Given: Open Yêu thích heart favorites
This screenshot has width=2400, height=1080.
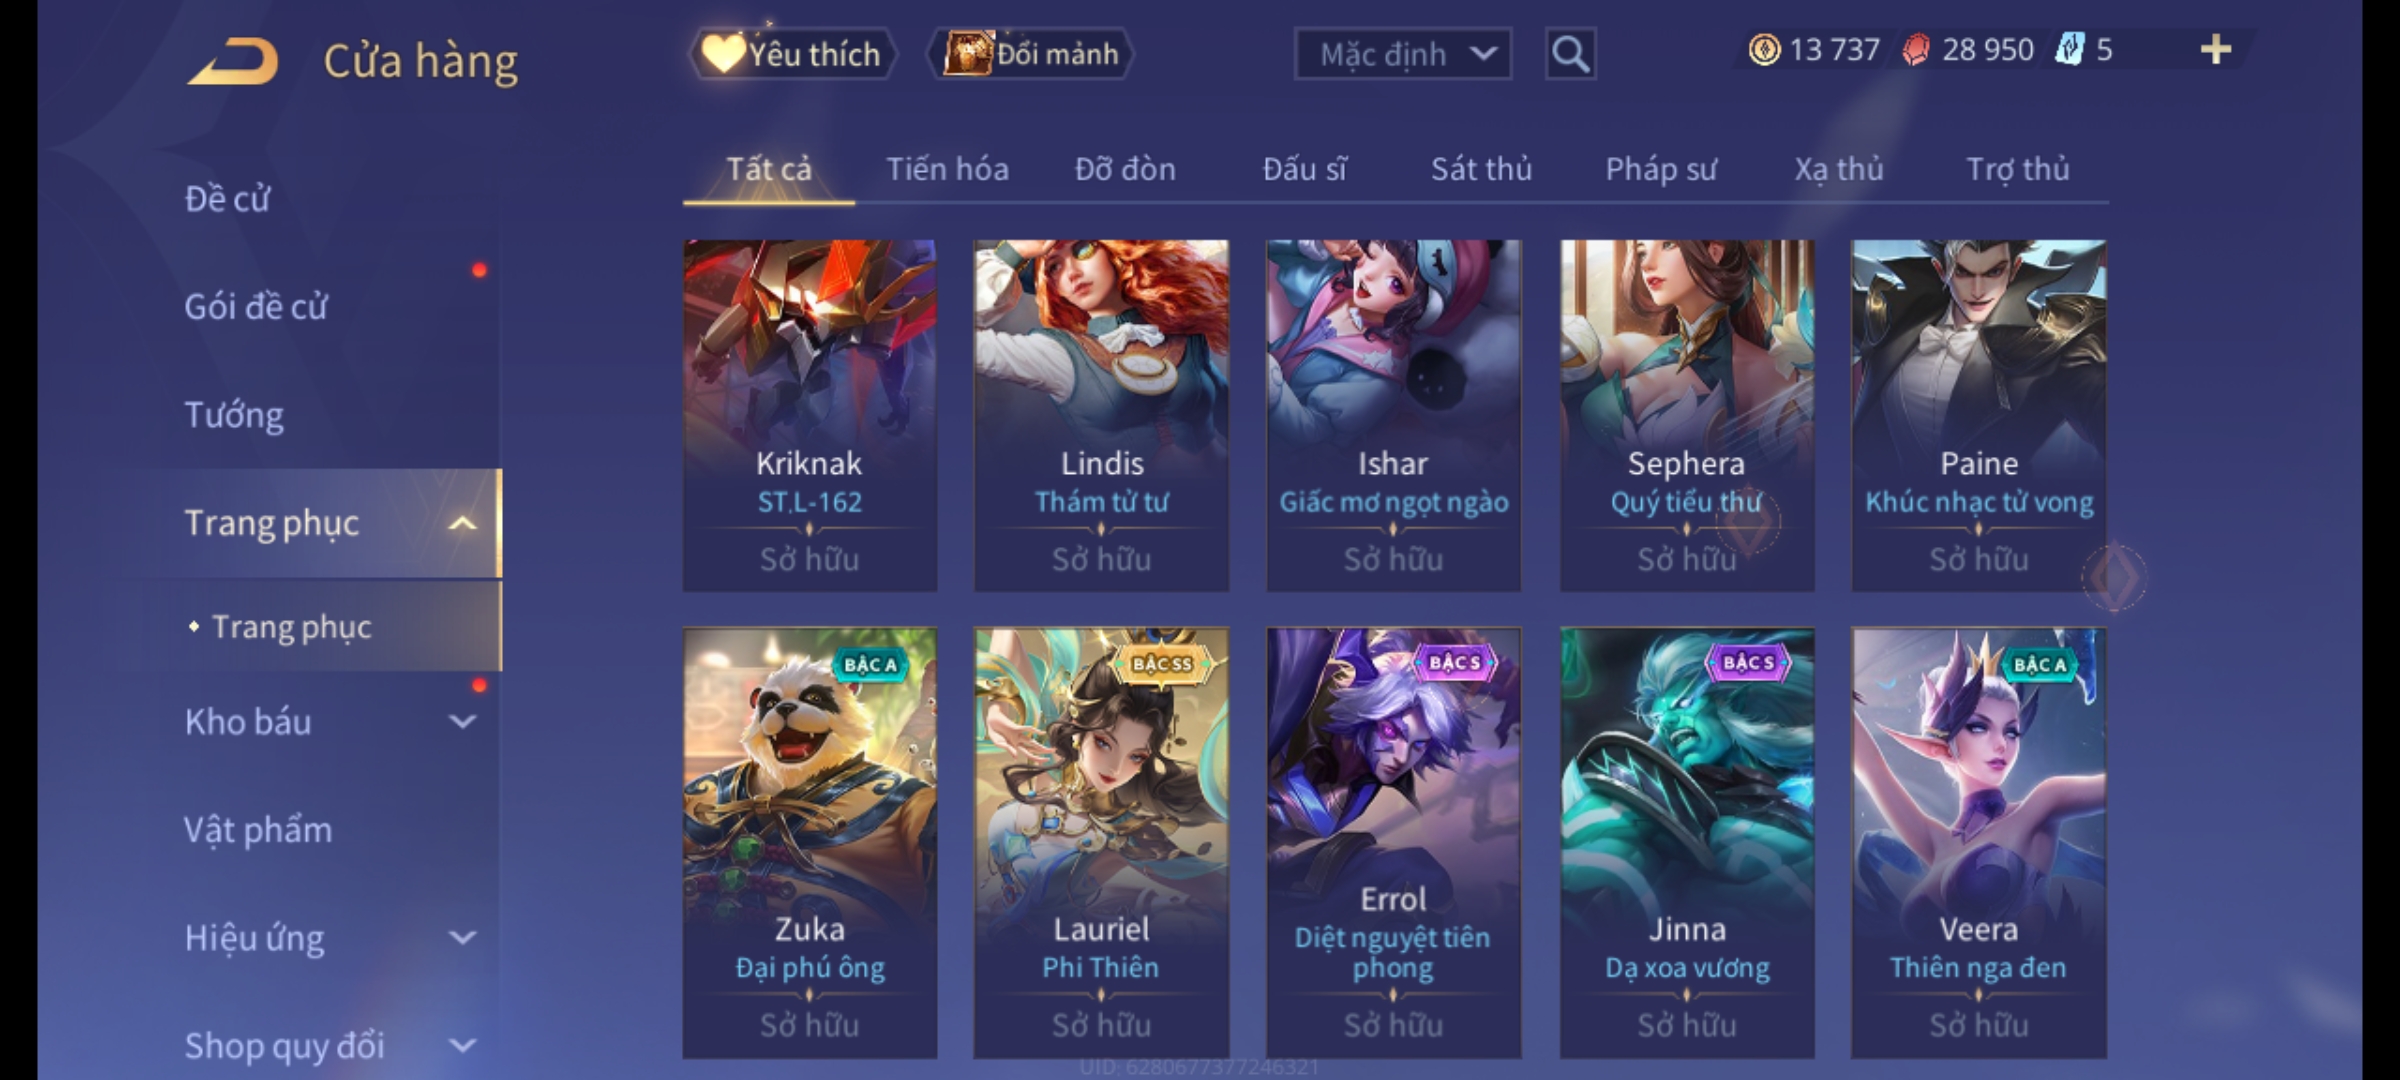Looking at the screenshot, I should (x=792, y=54).
